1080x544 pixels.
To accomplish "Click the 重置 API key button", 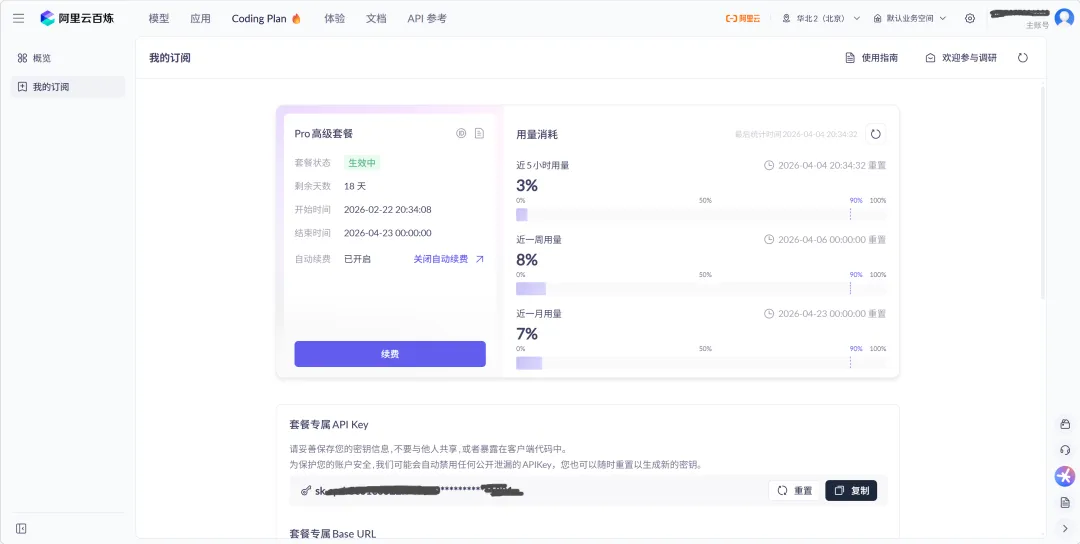I will pos(794,490).
